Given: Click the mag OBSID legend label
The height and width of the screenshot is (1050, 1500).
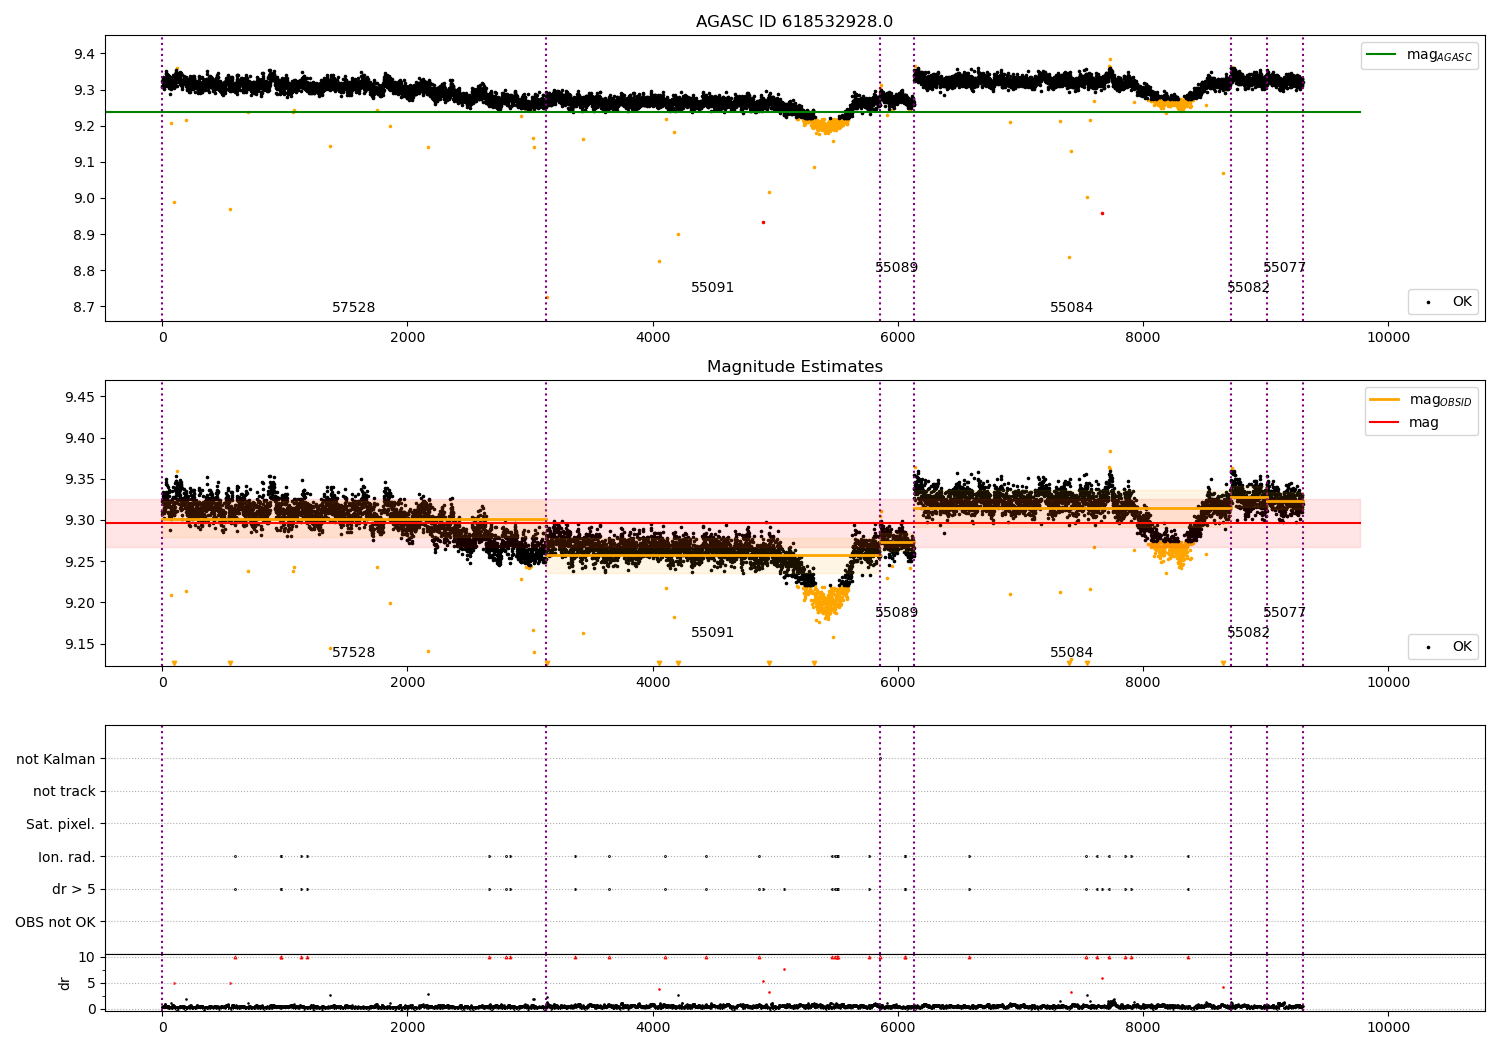Looking at the screenshot, I should coord(1441,401).
